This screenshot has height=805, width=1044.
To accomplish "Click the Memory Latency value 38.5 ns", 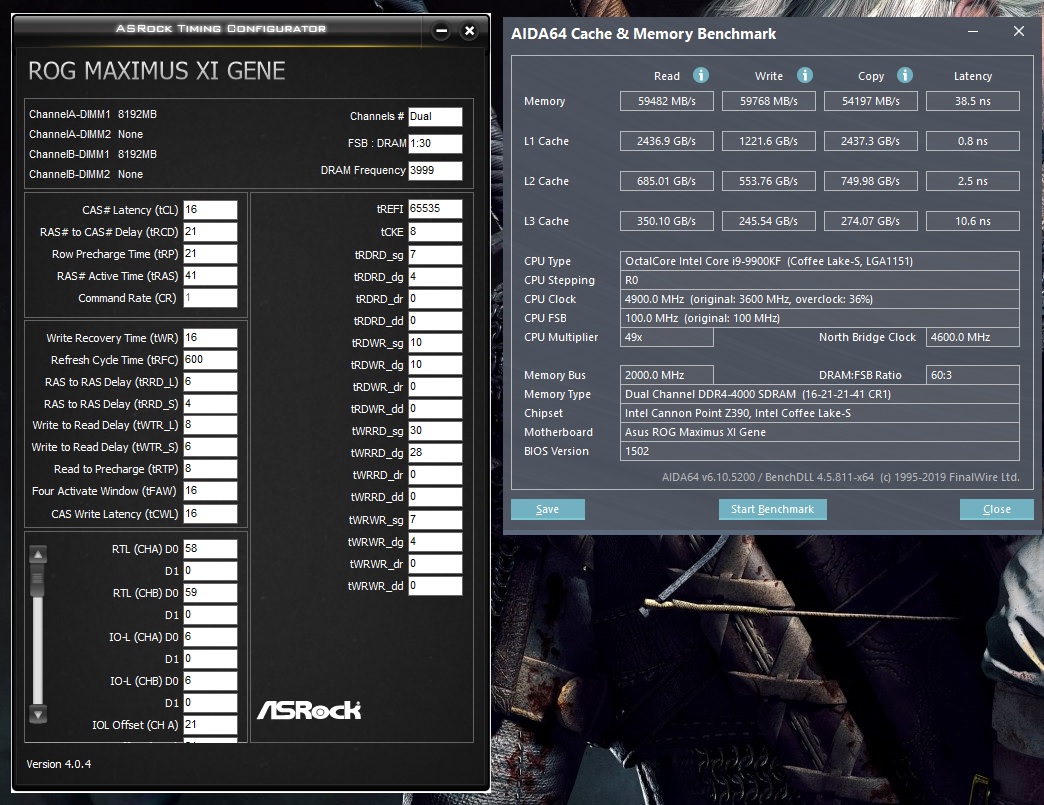I will (973, 101).
